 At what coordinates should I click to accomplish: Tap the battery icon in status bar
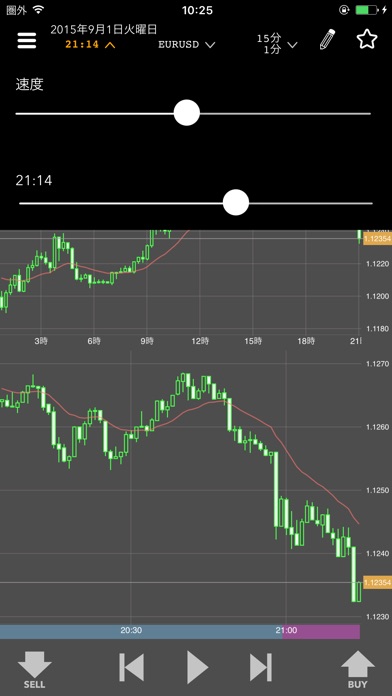click(367, 10)
